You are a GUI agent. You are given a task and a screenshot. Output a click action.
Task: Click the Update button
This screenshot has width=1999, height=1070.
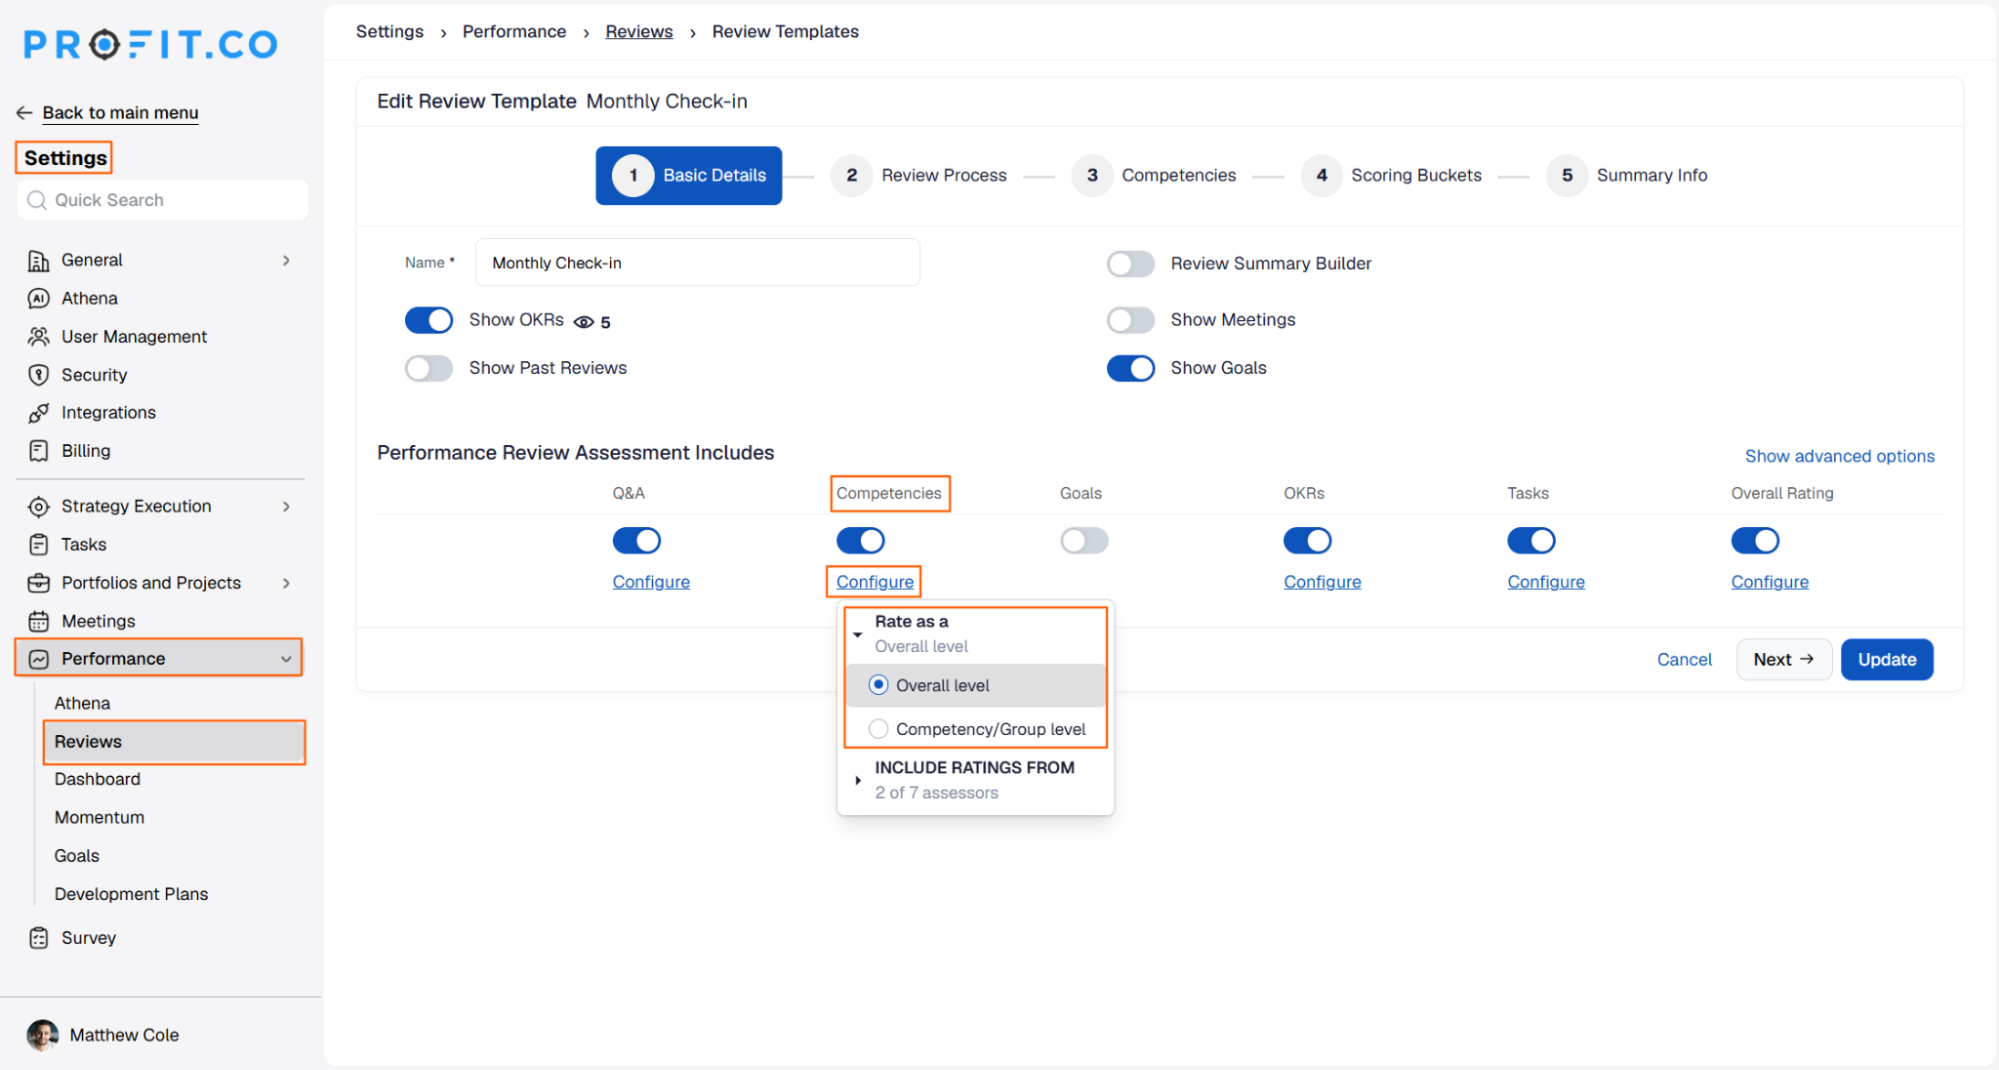click(x=1887, y=660)
